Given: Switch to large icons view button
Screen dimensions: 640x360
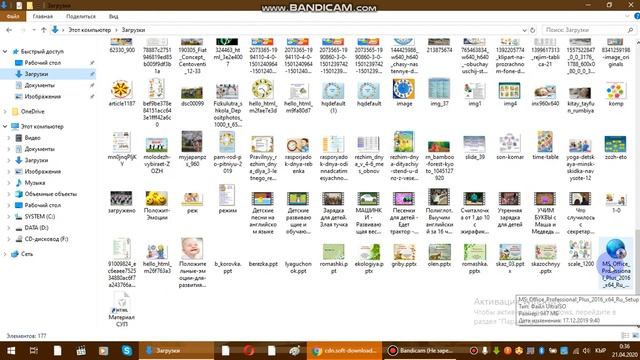Looking at the screenshot, I should coord(635,336).
